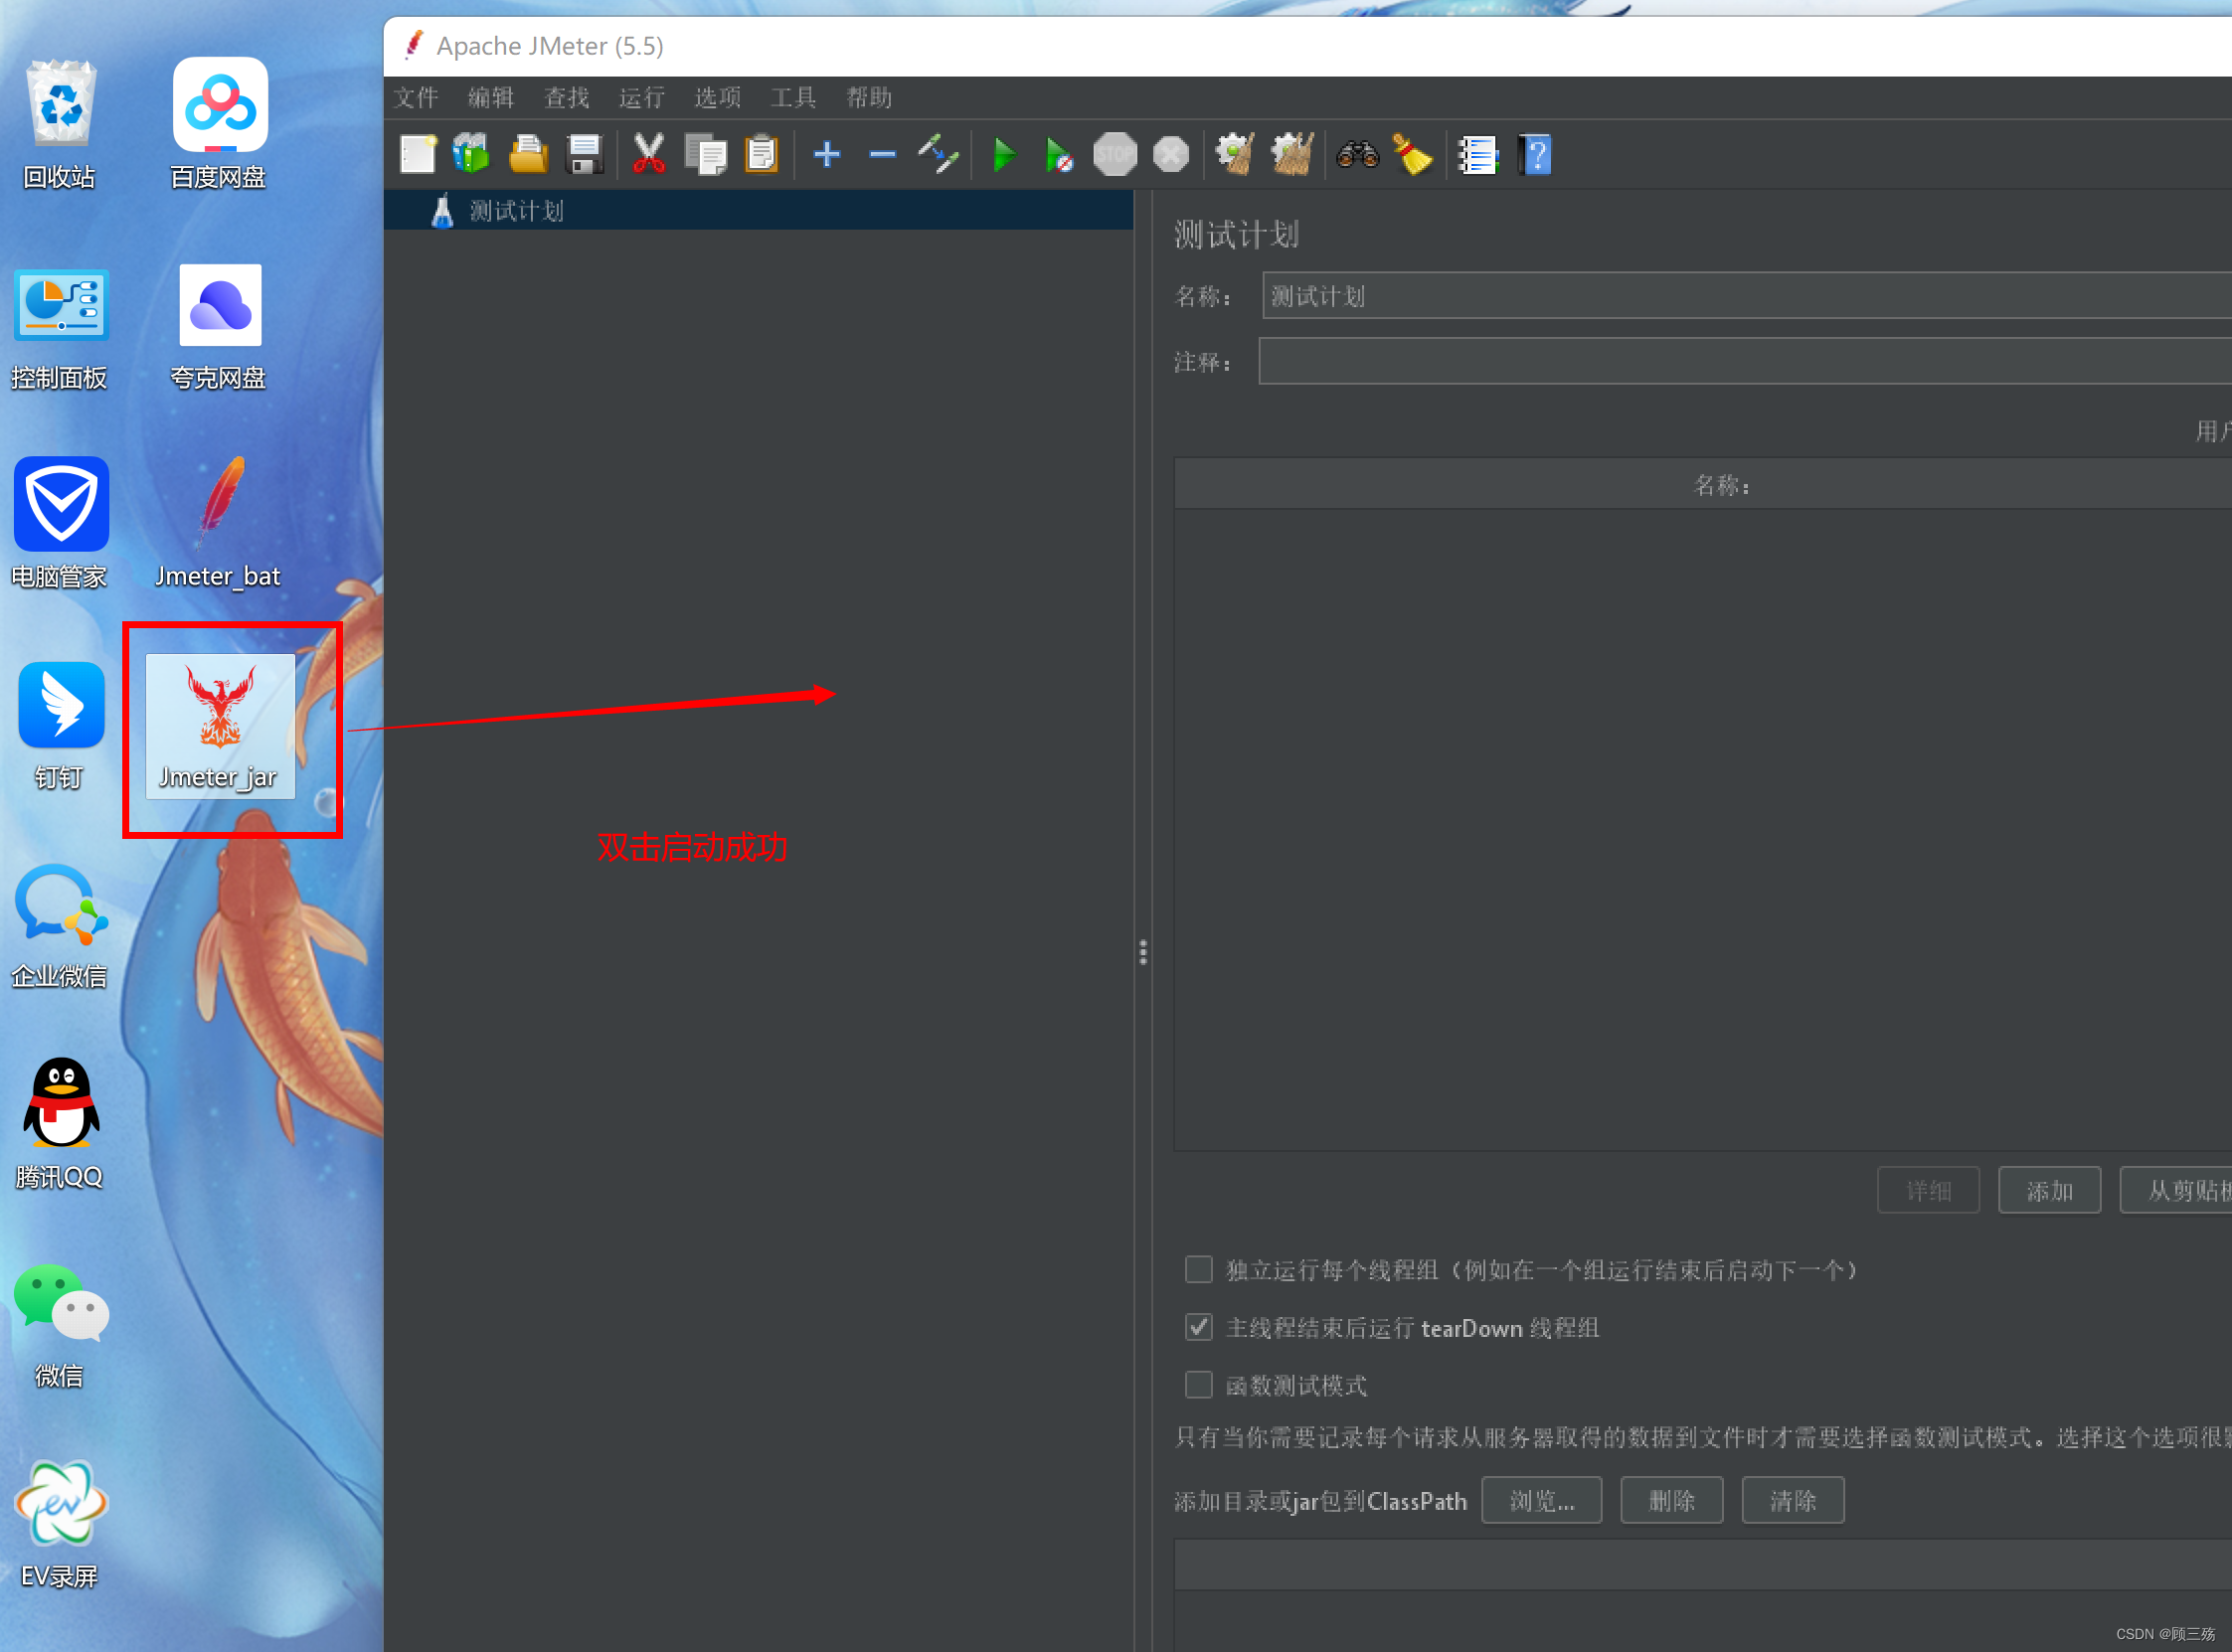
Task: Click the binoculars Search icon
Action: [1357, 155]
